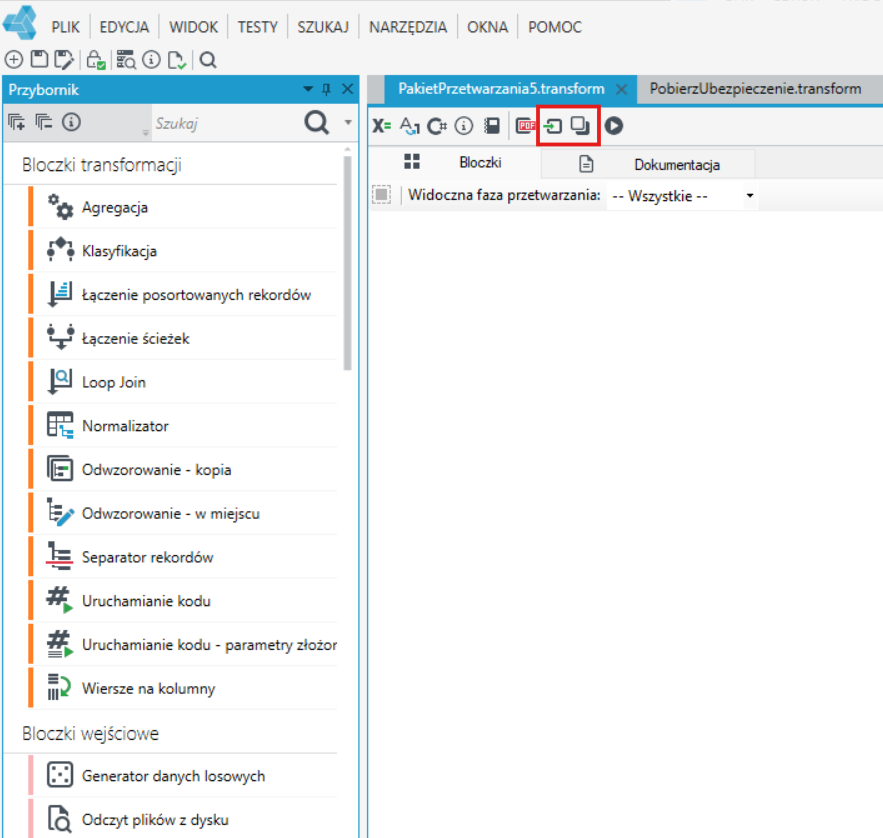Click the collapse all groups icon in Przybornik

pos(43,122)
